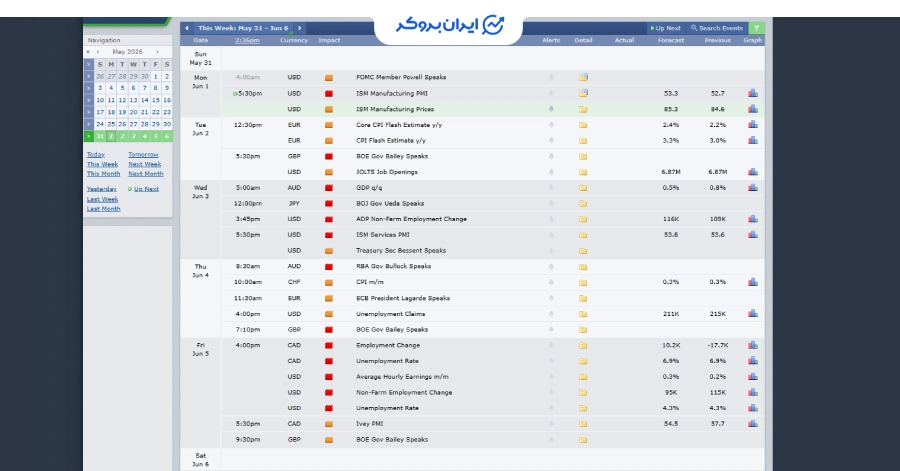Open detail folder for ISM Manufacturing PMI
900x471 pixels.
[583, 93]
